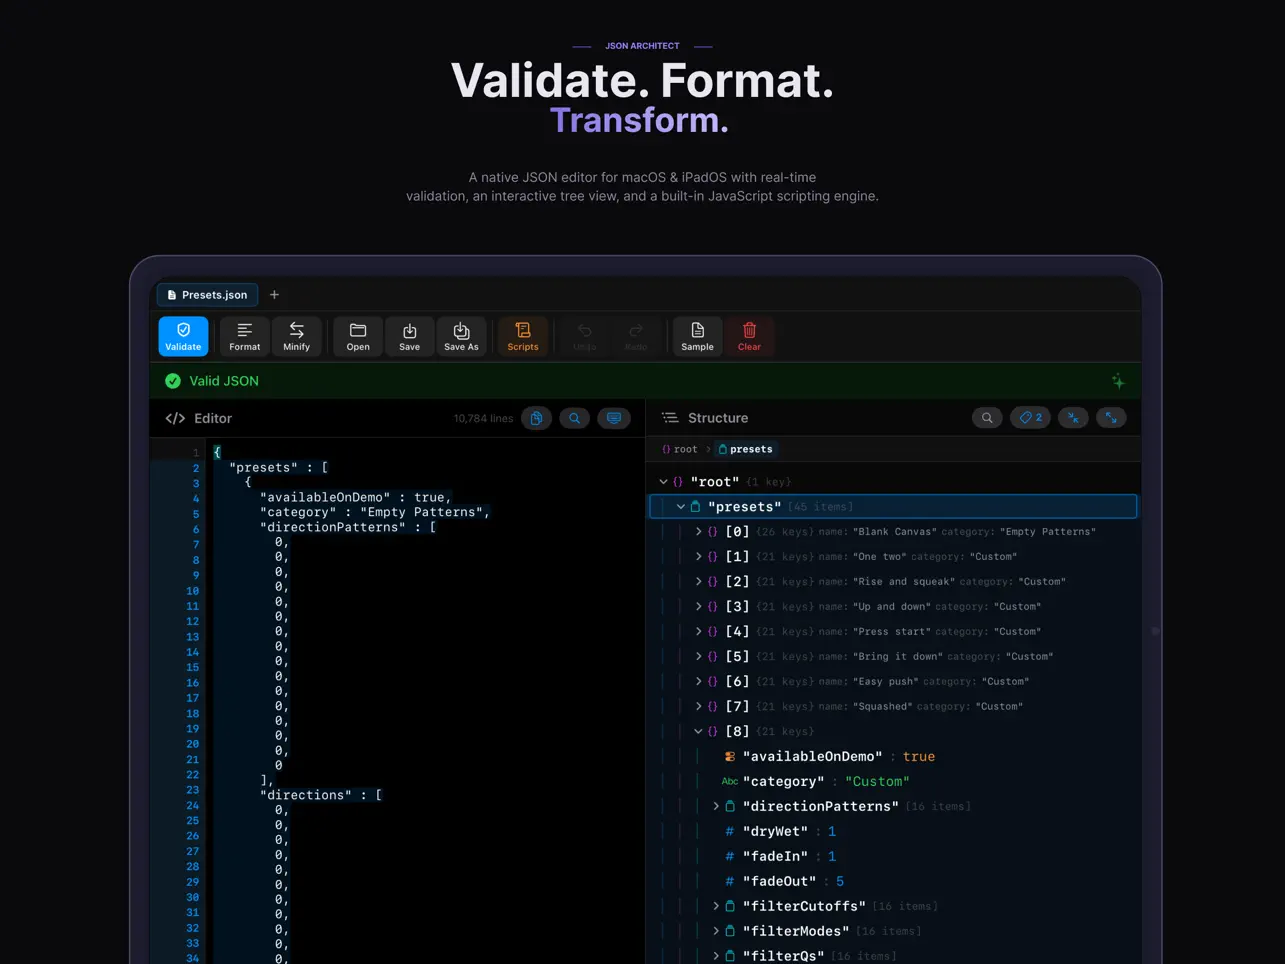The width and height of the screenshot is (1285, 964).
Task: Expand preset [3] named "Up and down"
Action: (698, 606)
